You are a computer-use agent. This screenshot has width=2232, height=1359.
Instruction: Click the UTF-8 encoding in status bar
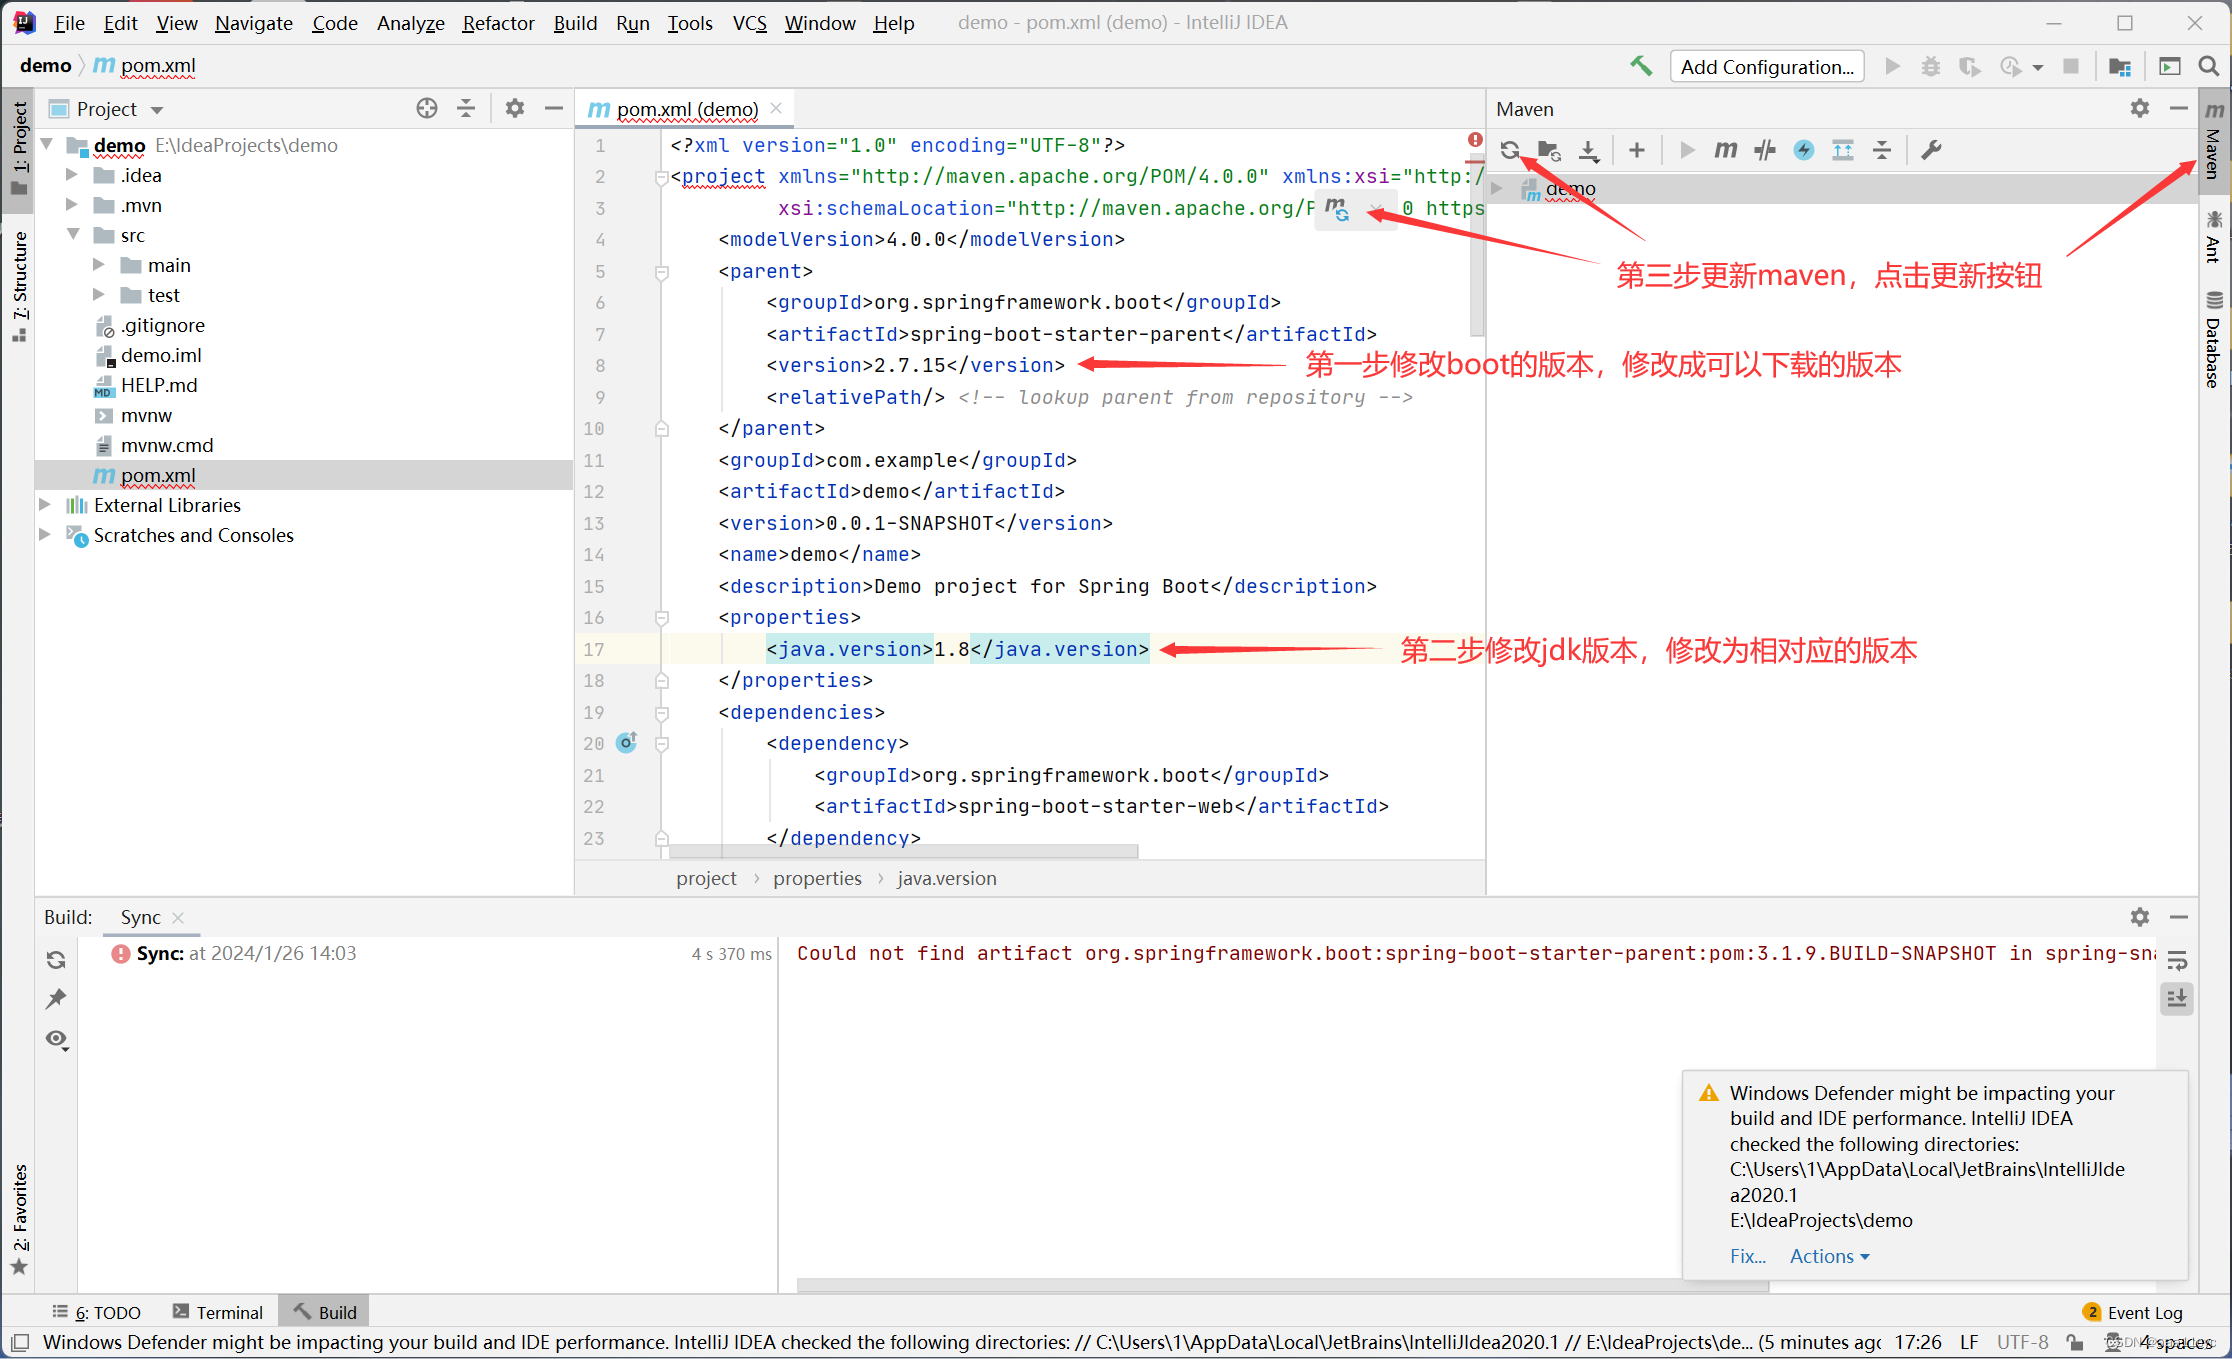(x=2022, y=1342)
